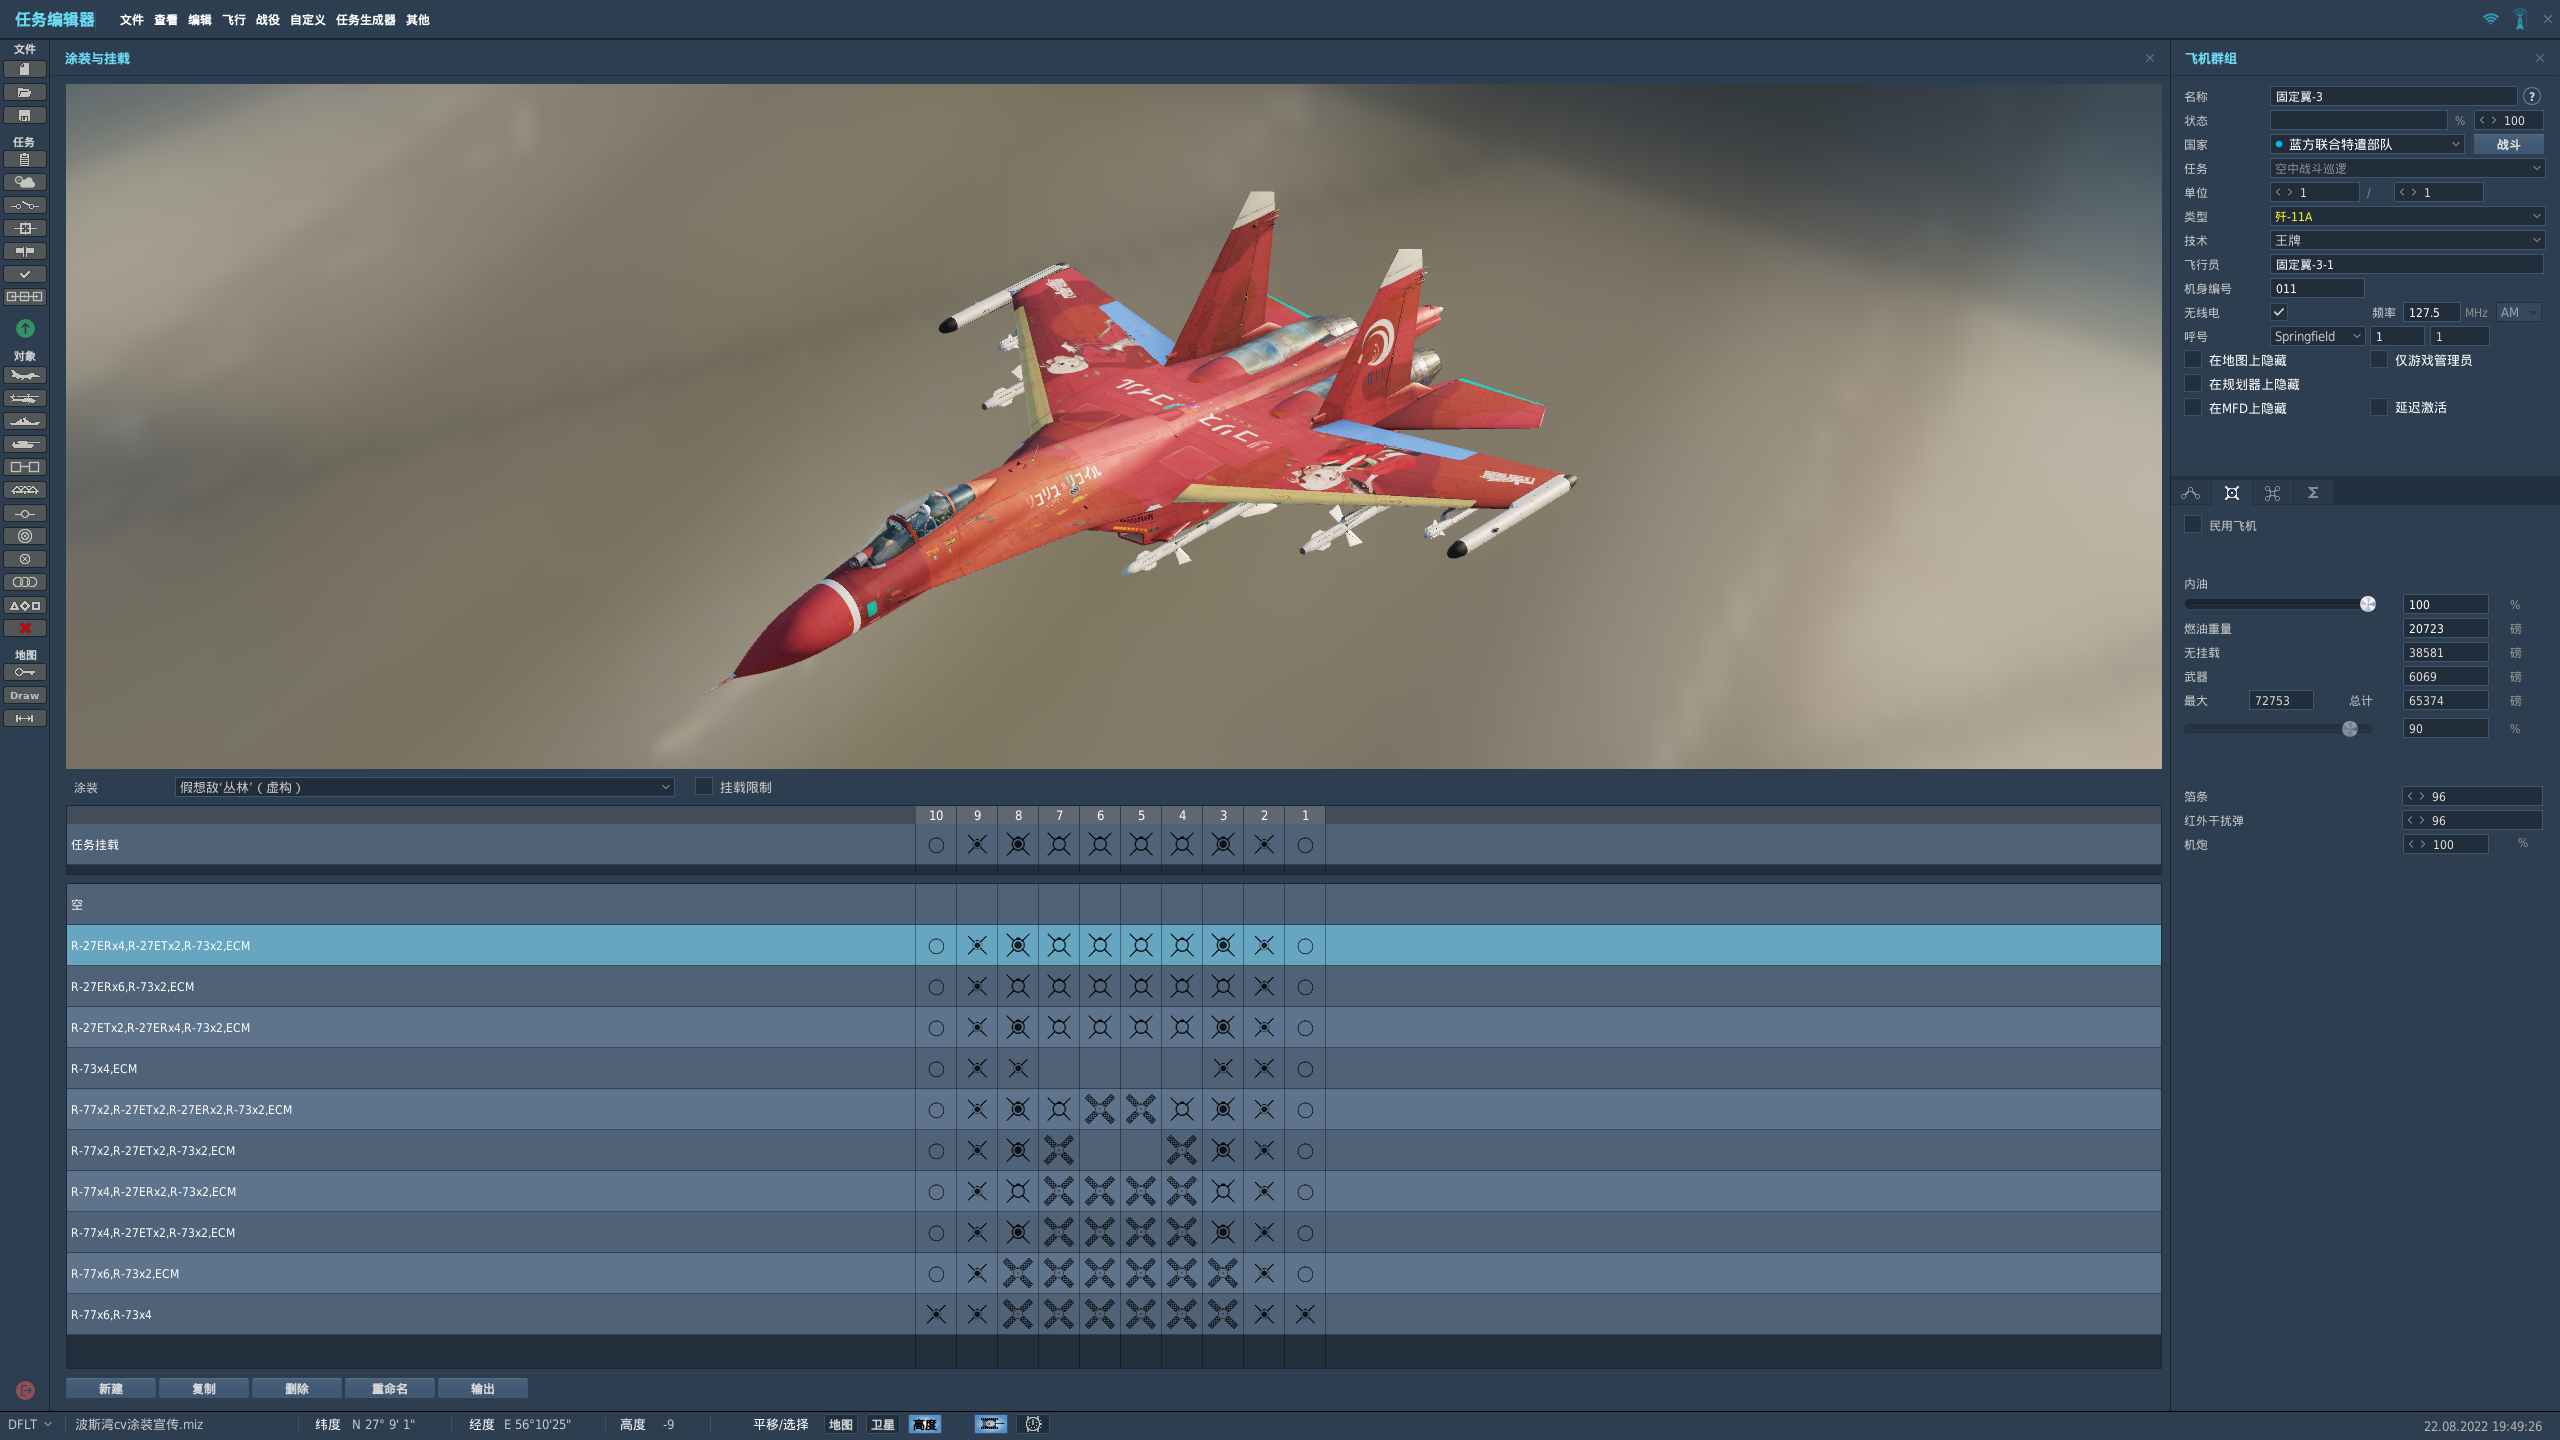Click the 新建 button below loadout list
The image size is (2560, 1440).
click(110, 1388)
